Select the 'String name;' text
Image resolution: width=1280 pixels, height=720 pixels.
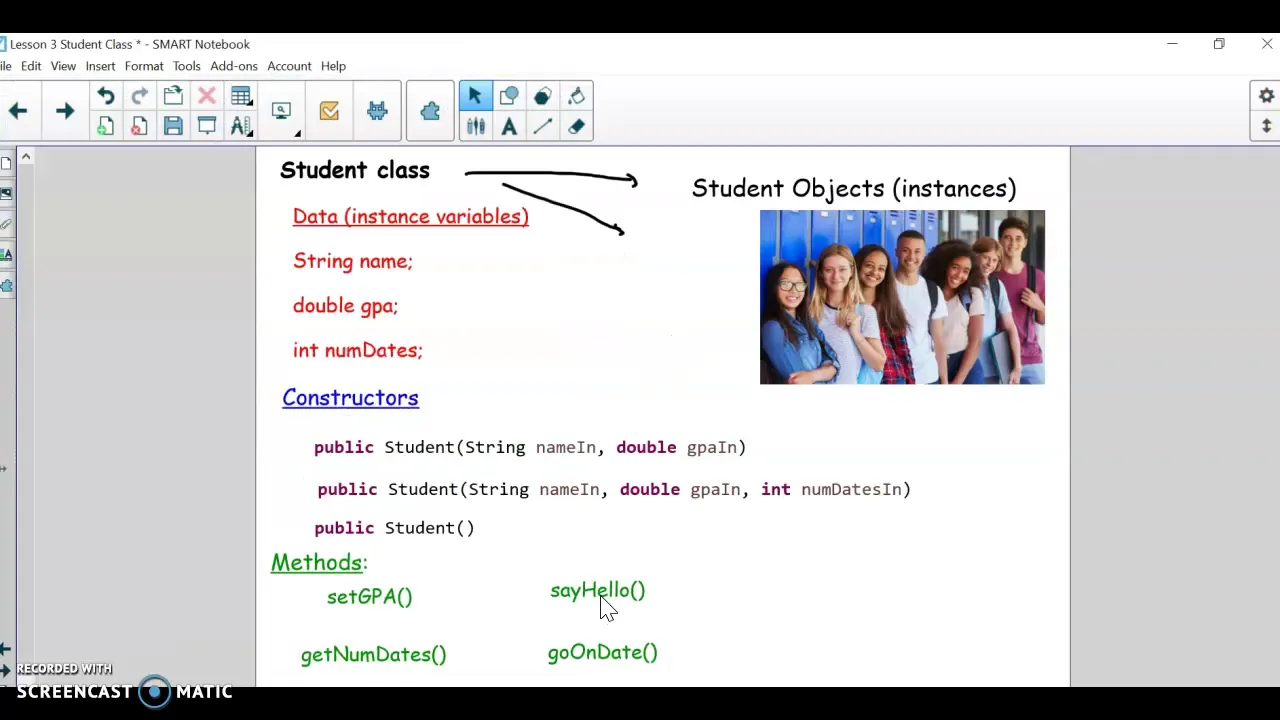coord(353,261)
